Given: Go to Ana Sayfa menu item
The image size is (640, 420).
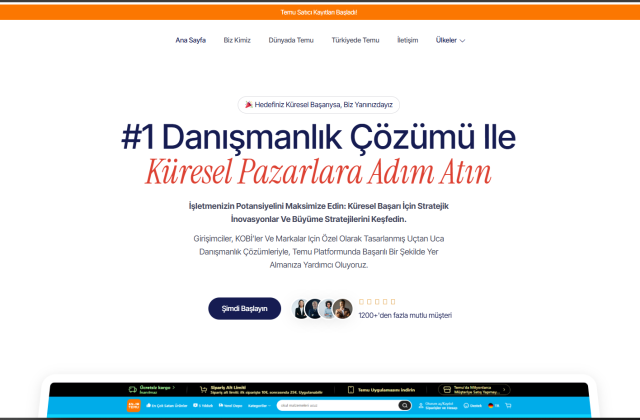Looking at the screenshot, I should tap(190, 40).
